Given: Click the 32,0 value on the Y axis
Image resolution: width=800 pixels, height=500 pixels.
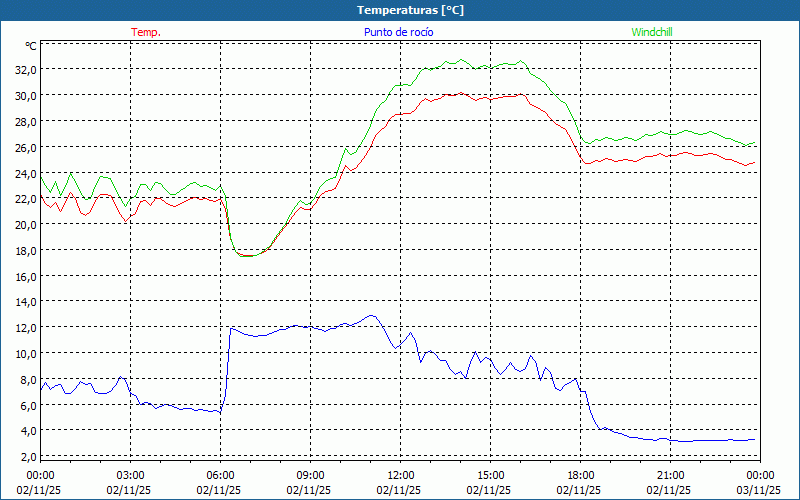Looking at the screenshot, I should click(x=25, y=70).
